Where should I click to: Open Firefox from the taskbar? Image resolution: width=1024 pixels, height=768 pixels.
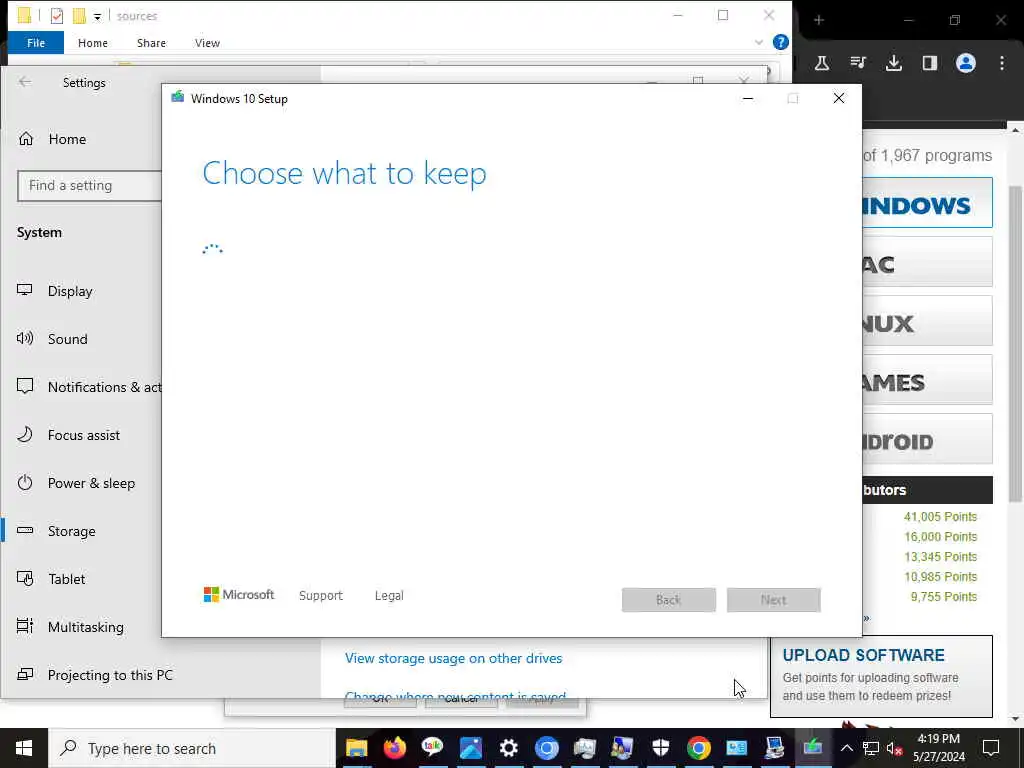click(x=394, y=748)
